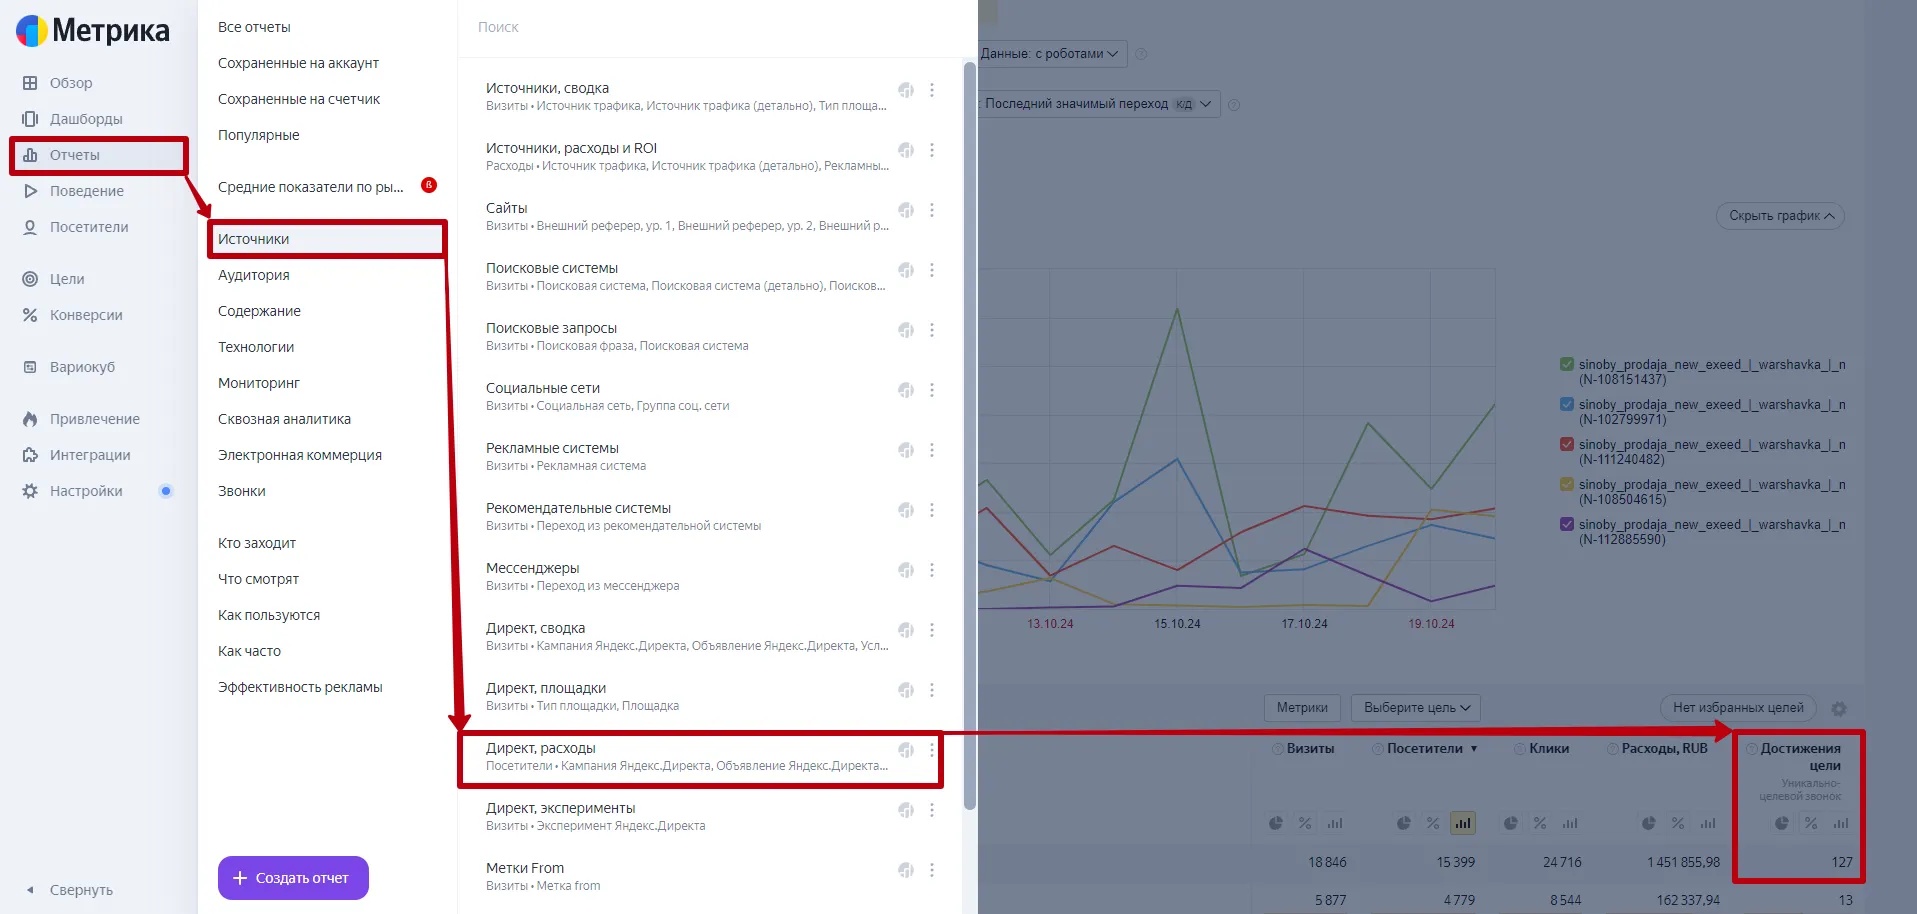Select the Аудитория report category

254,275
